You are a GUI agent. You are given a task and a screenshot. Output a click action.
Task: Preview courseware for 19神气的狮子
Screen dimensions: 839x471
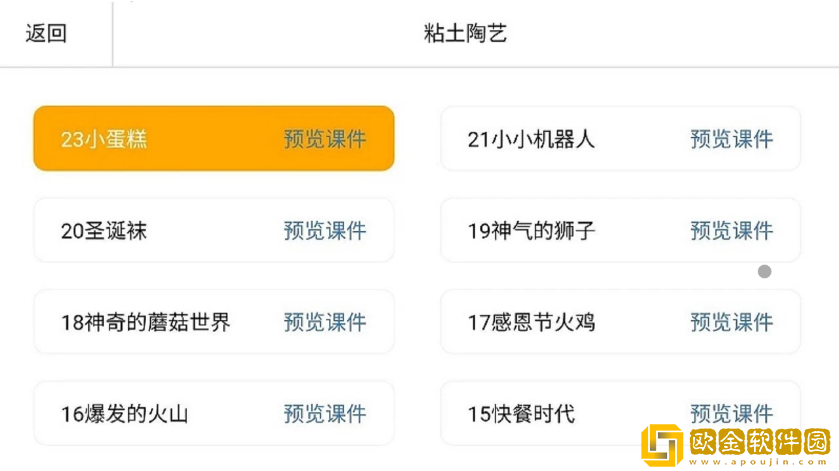[x=731, y=231]
